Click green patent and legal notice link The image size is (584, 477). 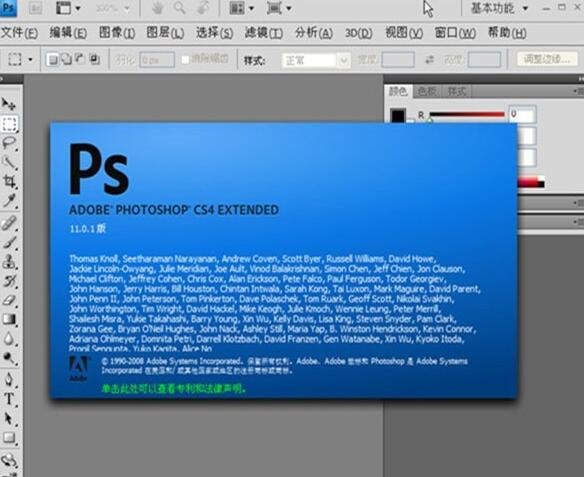(x=174, y=388)
